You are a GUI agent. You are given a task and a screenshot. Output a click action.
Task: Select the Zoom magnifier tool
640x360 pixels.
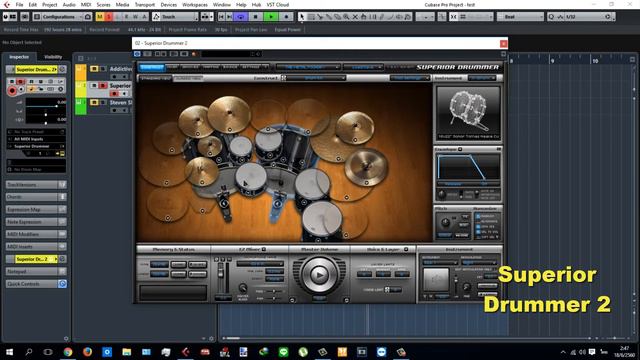click(x=346, y=17)
